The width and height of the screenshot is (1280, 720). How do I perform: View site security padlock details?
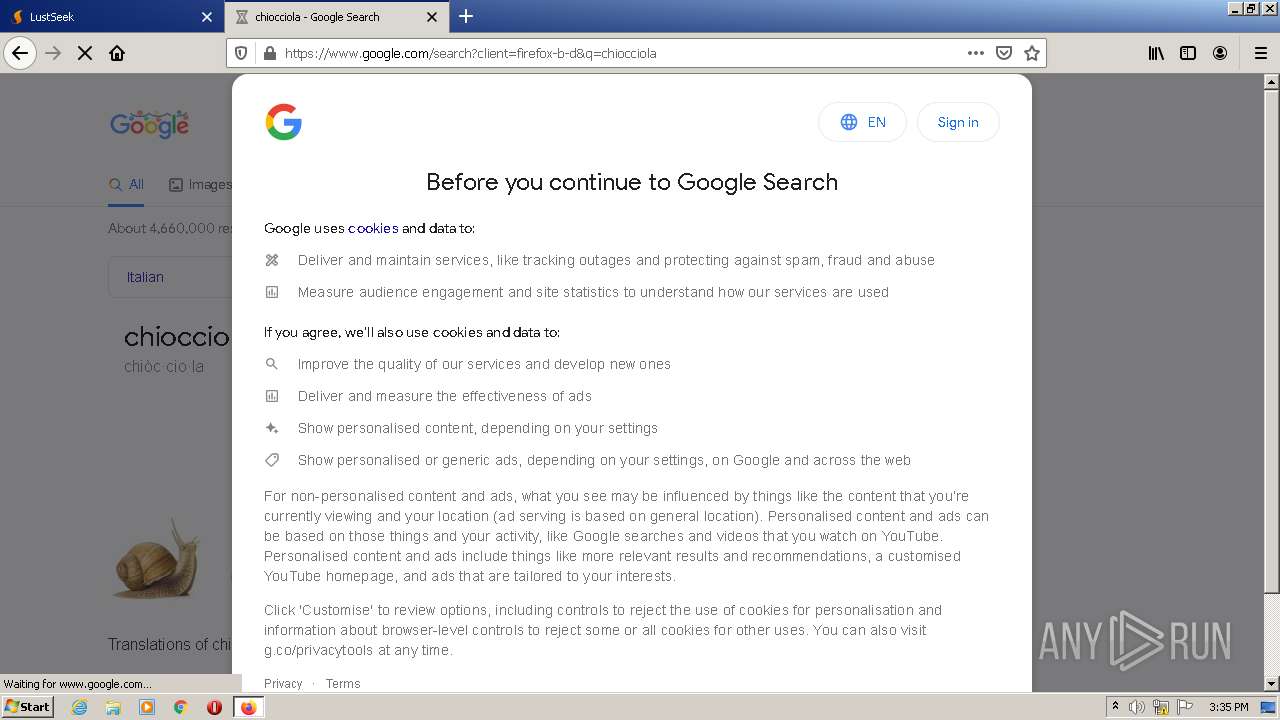268,53
